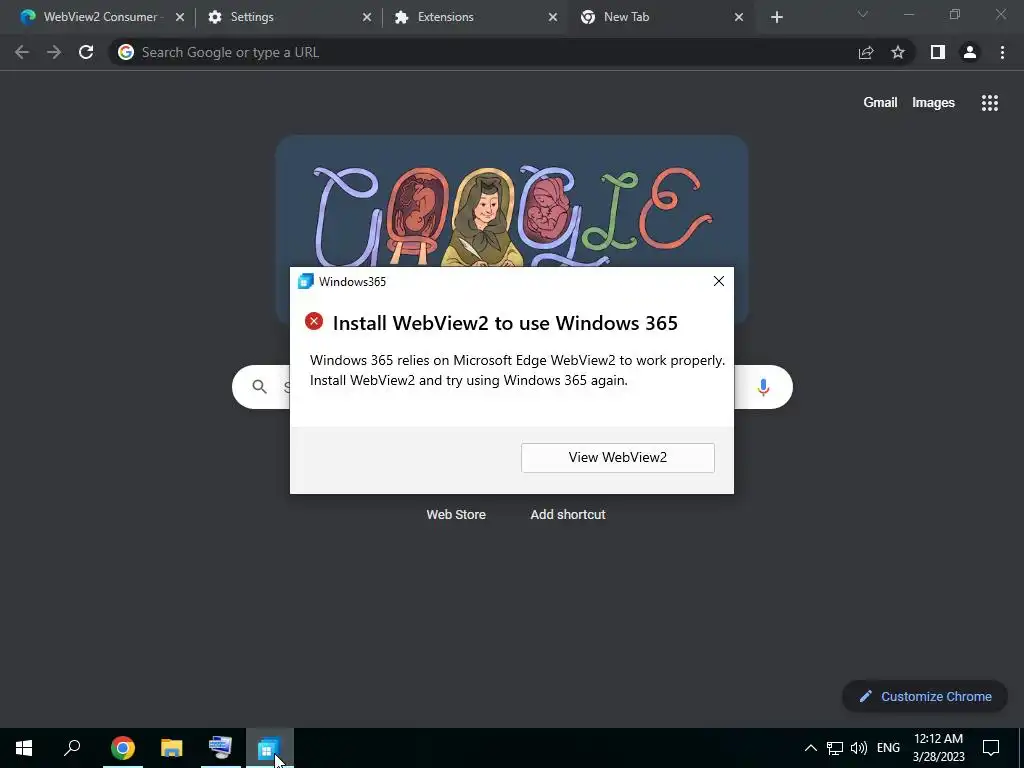Reload the current page
Viewport: 1024px width, 768px height.
[86, 52]
